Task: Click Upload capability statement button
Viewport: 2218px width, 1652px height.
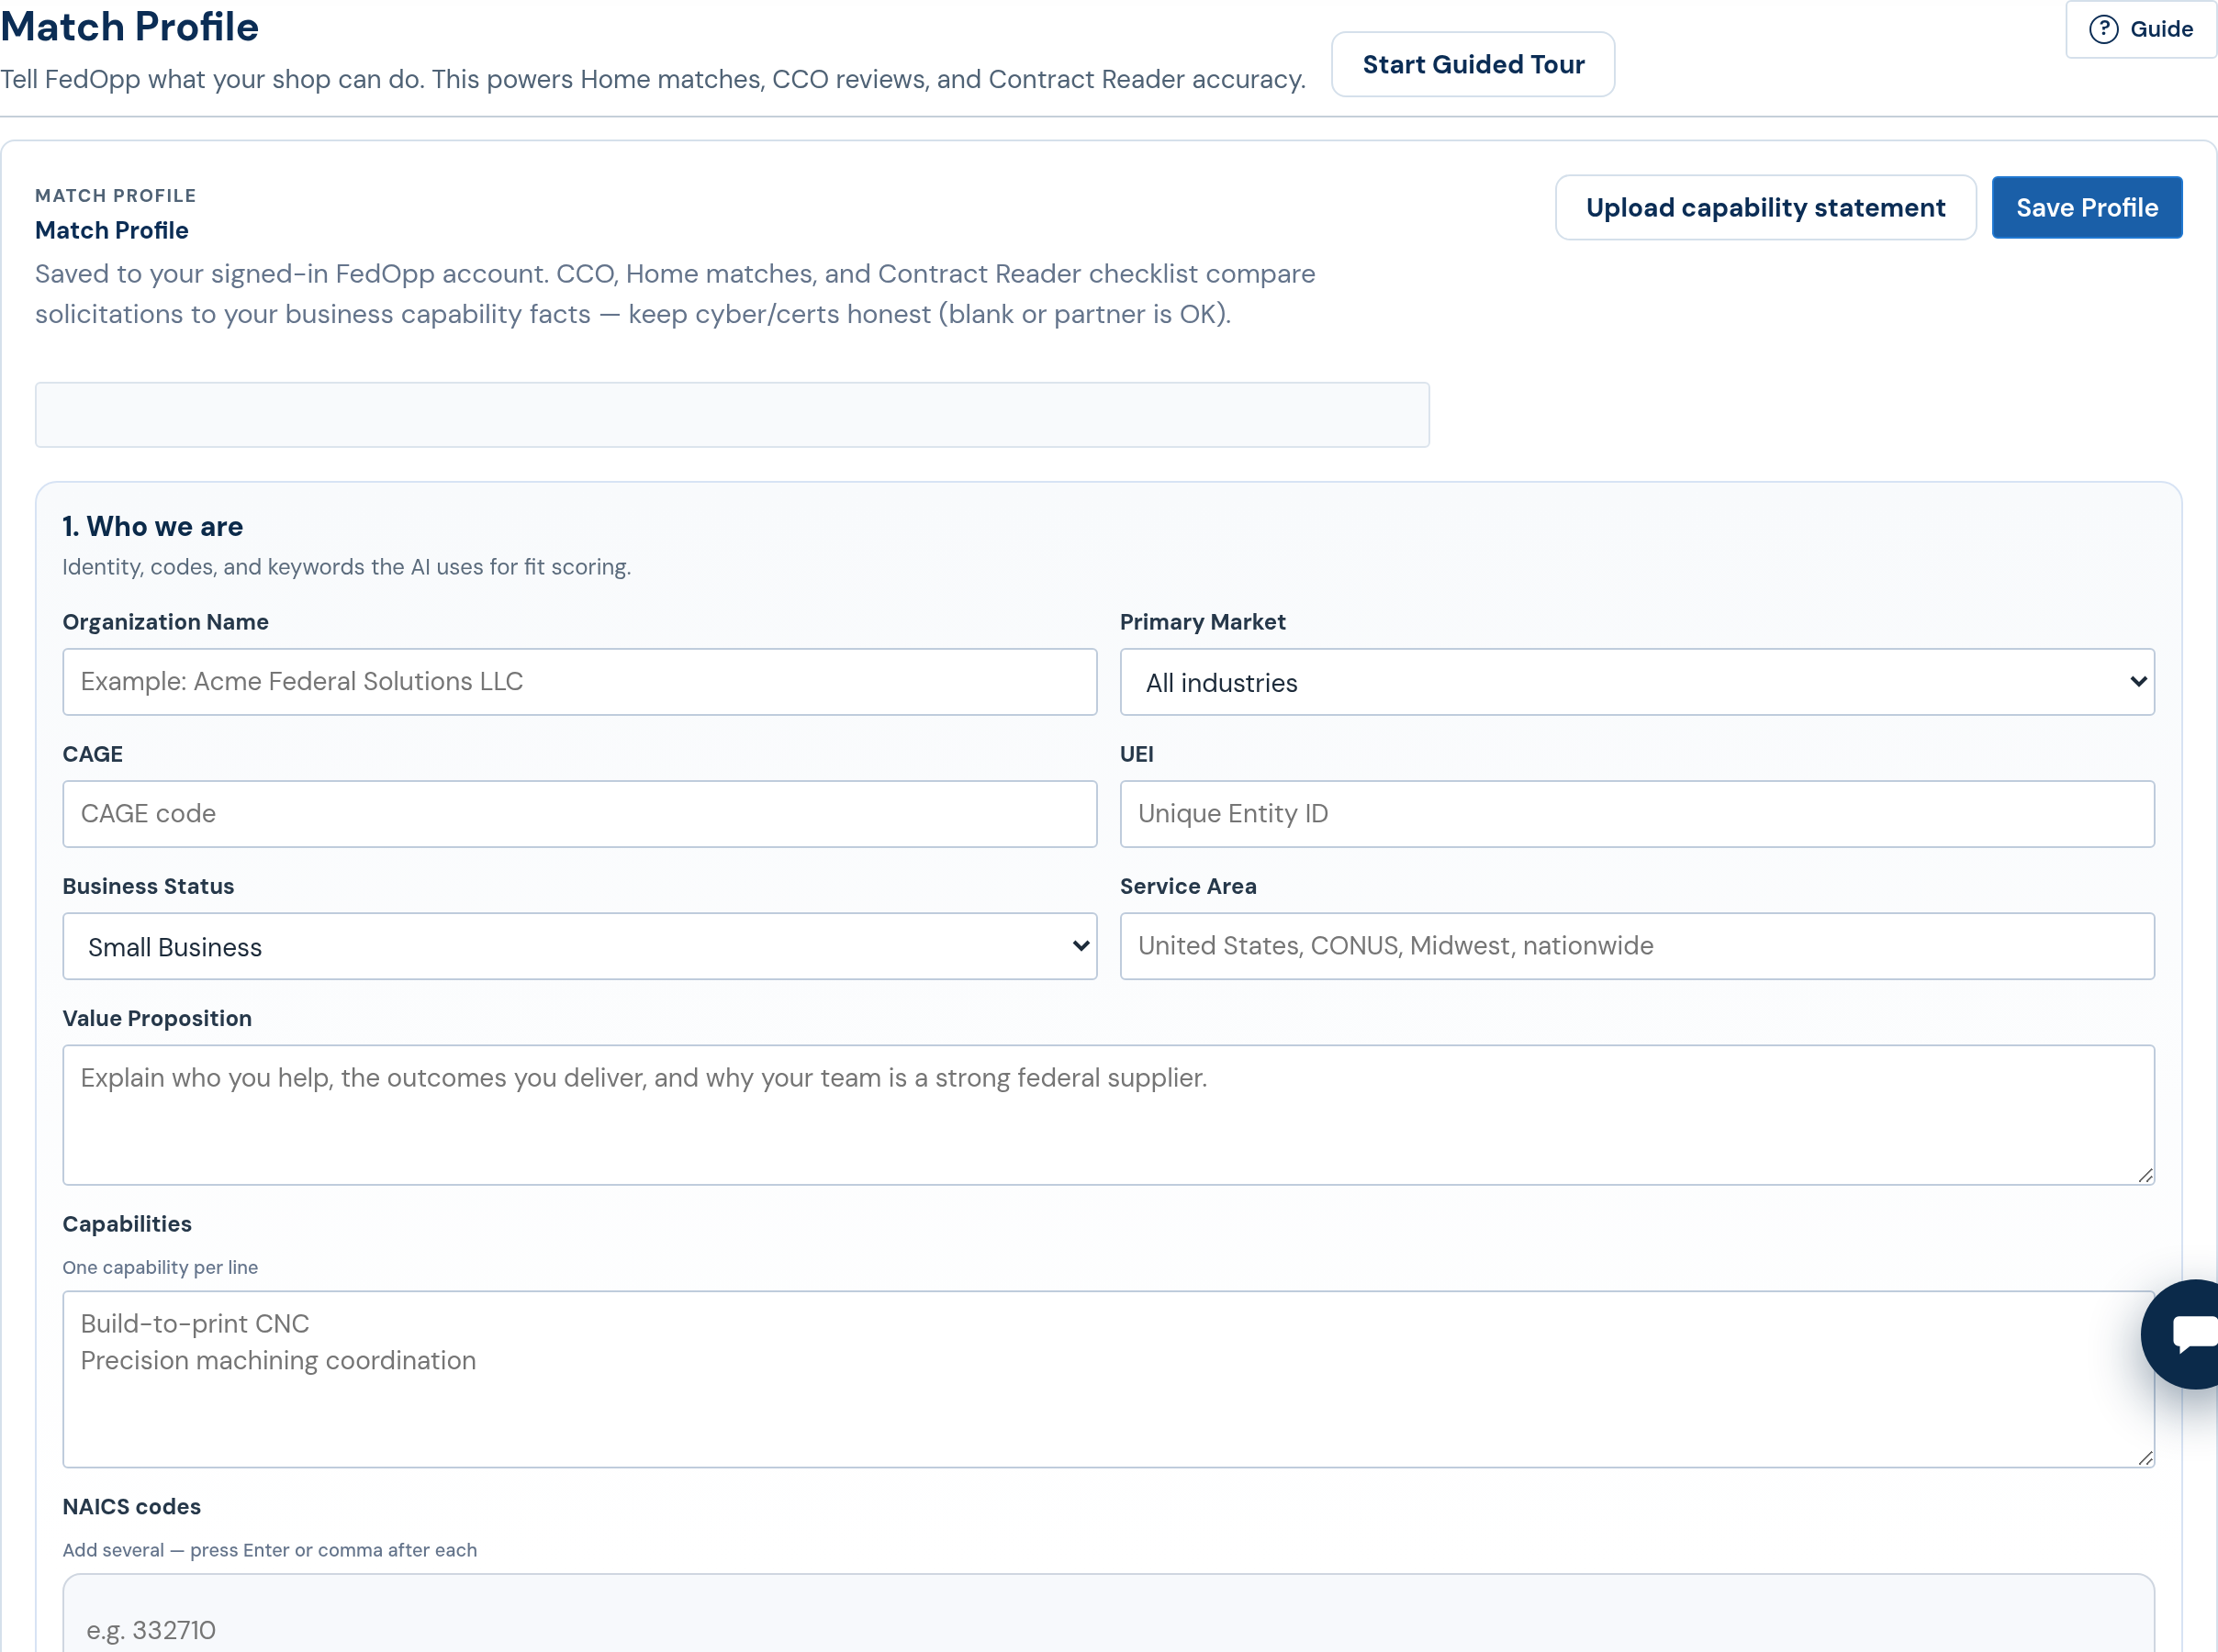Action: (1765, 207)
